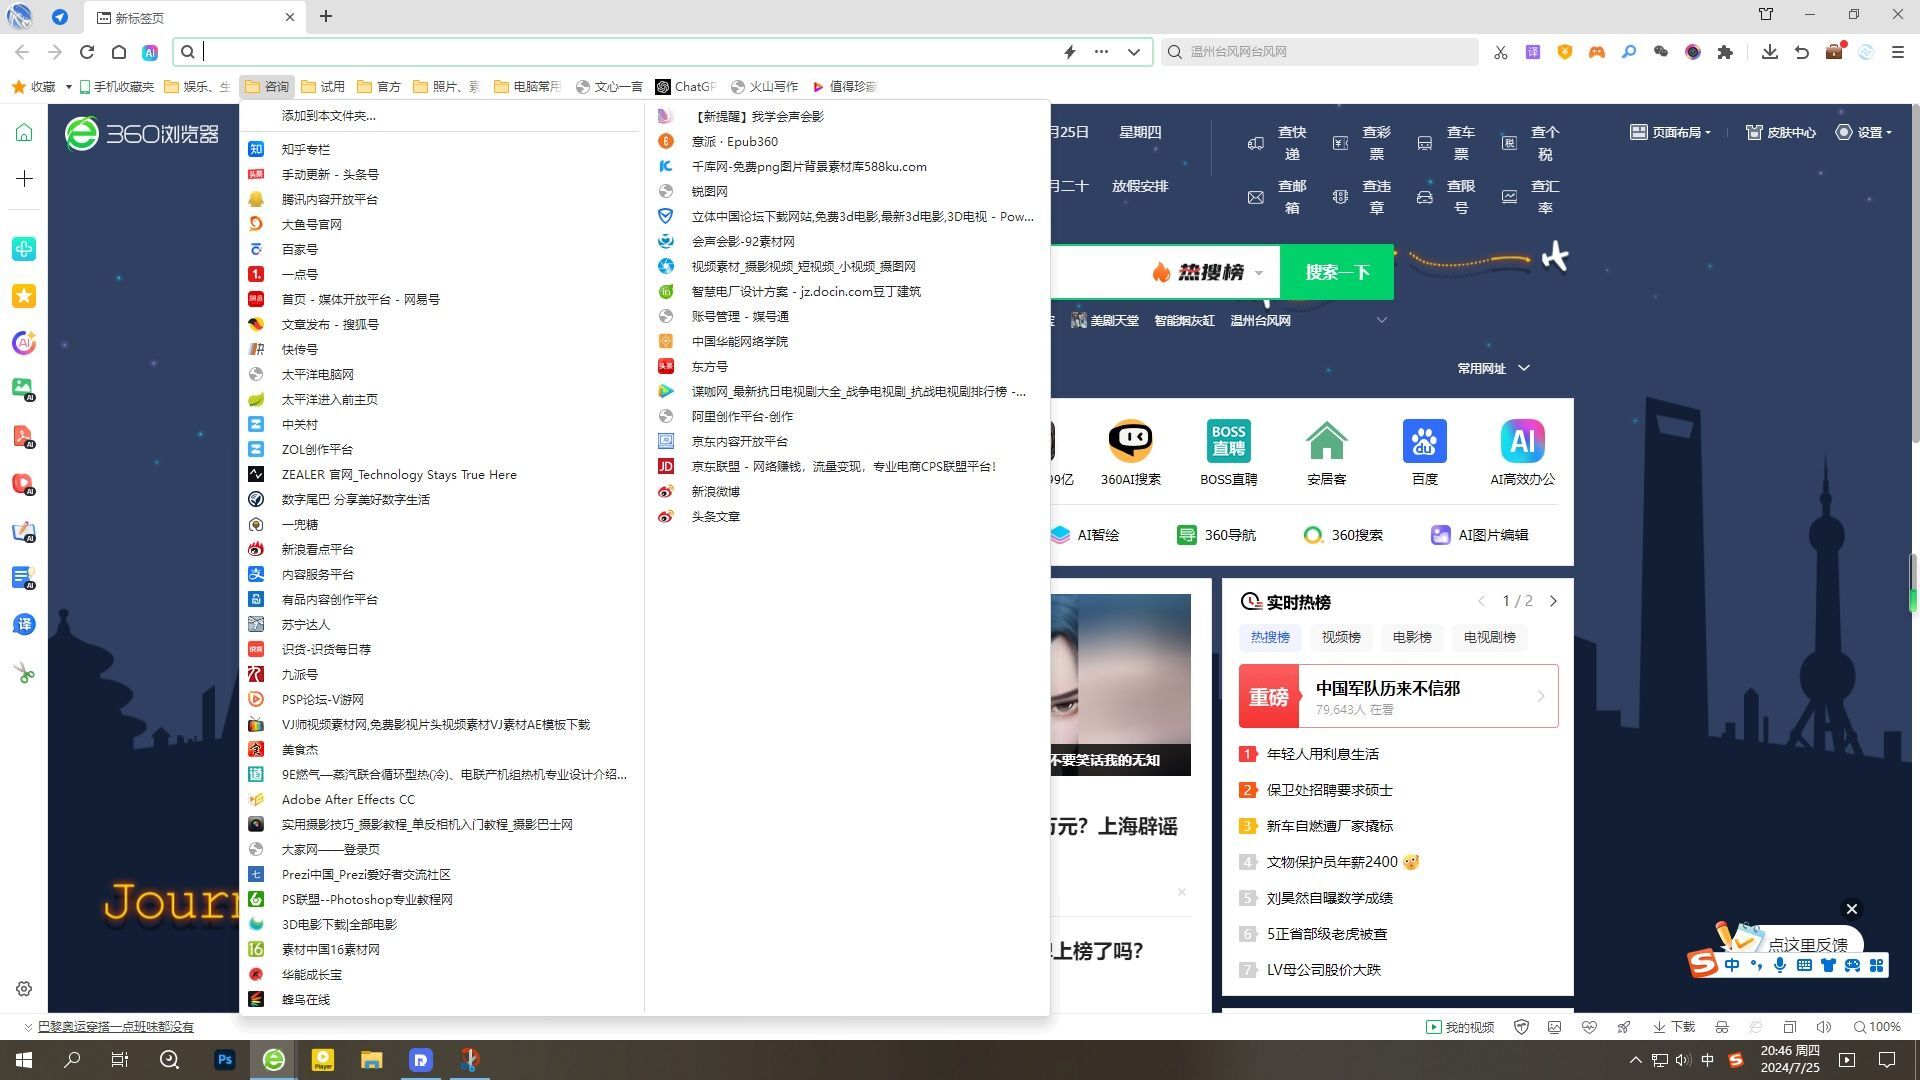Open BOSS直聘 site shortcut
Image resolution: width=1920 pixels, height=1080 pixels.
click(x=1228, y=452)
